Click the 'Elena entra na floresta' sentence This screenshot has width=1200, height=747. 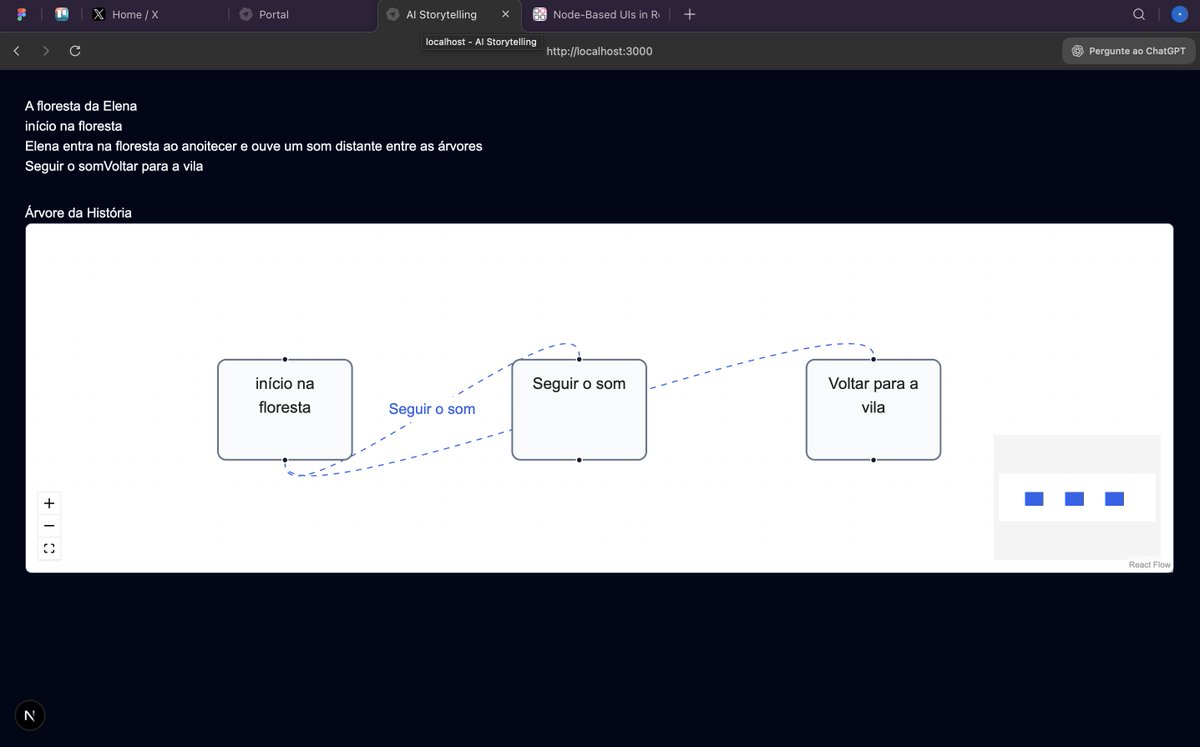pos(254,146)
